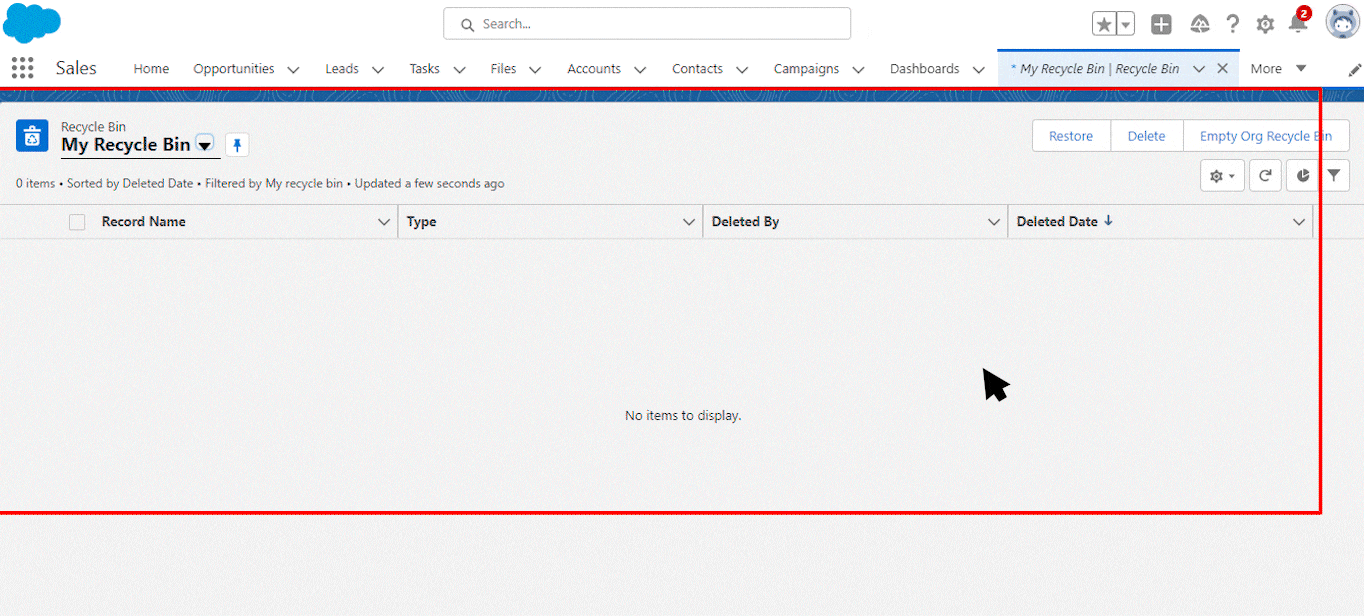Expand the Campaigns tab menu
Viewport: 1364px width, 616px height.
858,69
